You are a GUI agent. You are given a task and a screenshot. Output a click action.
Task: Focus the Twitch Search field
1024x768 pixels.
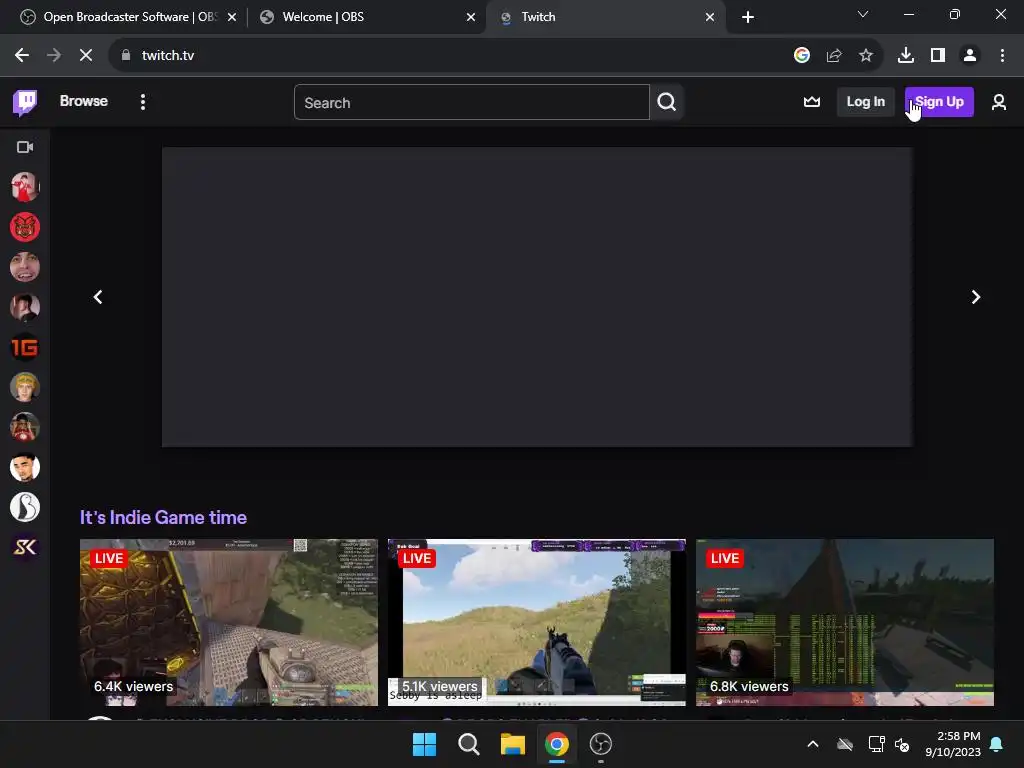coord(472,103)
